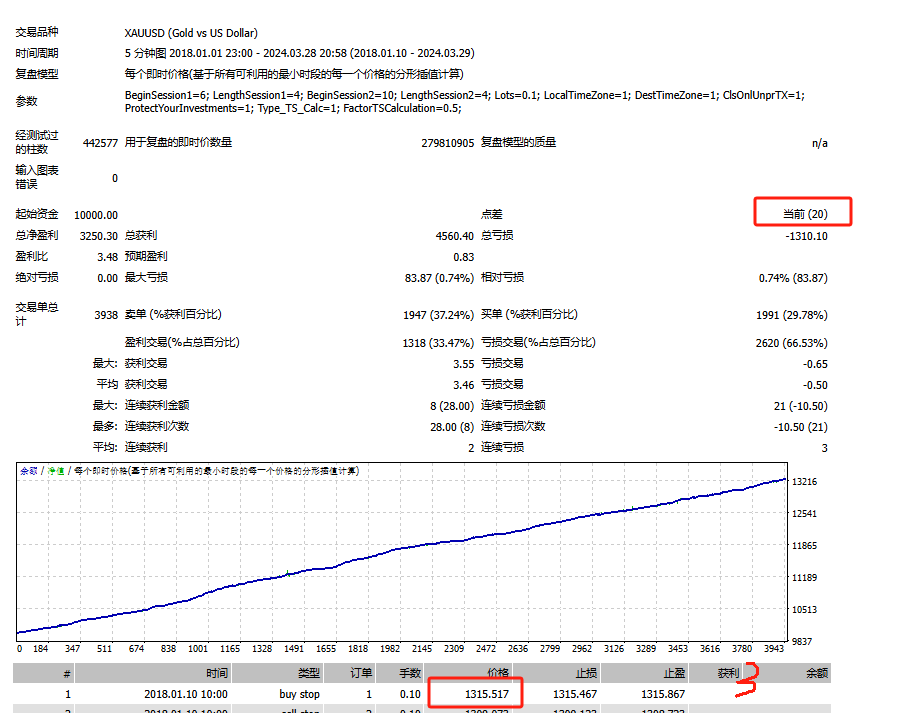Select the price cell 1315.517
The height and width of the screenshot is (713, 899).
tap(487, 694)
